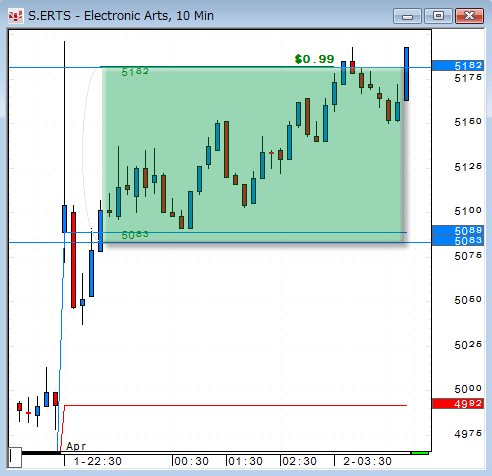
Task: Click the horizontal scrollbar thumb at bottom left
Action: pos(15,457)
